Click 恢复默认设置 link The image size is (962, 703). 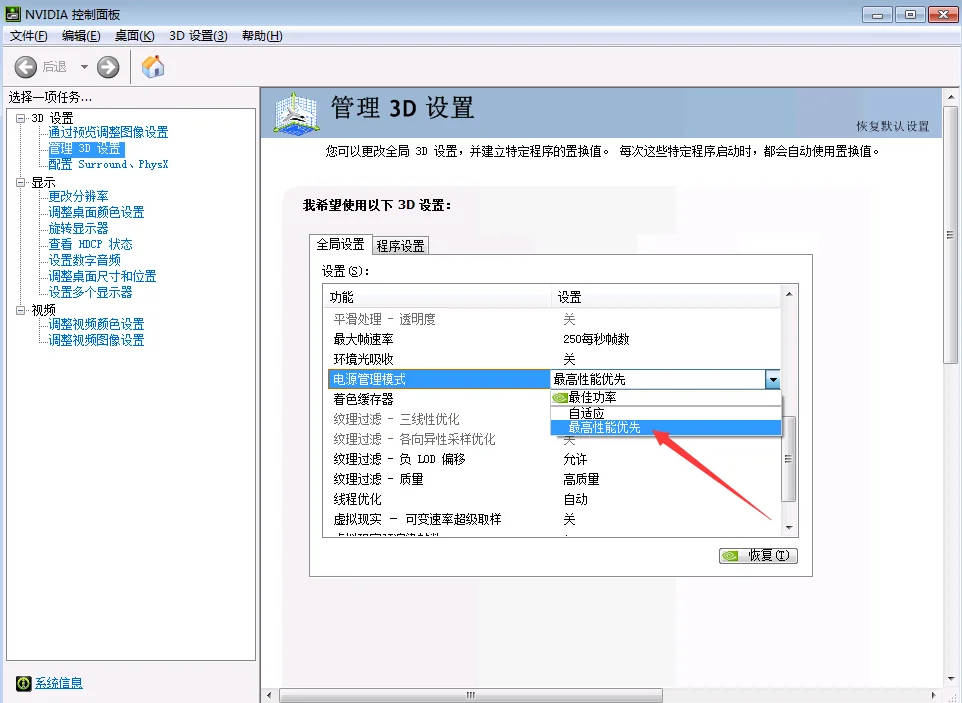893,126
